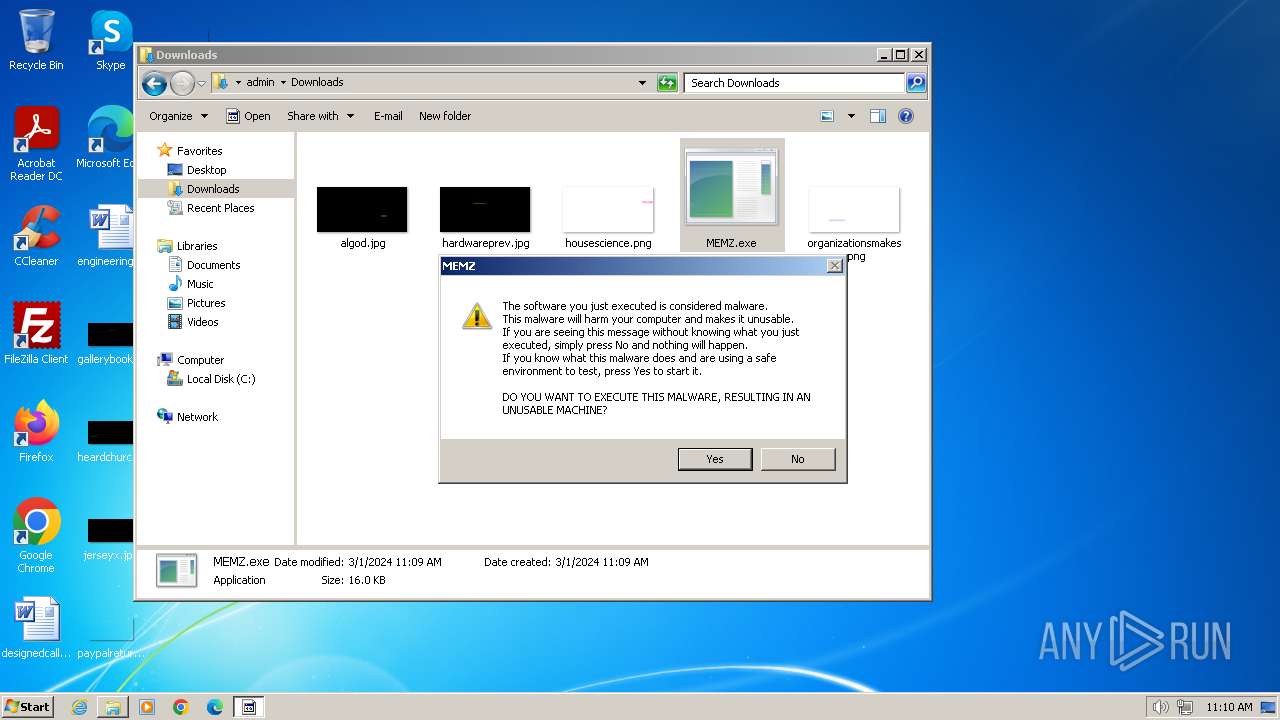Open Firefox desktop shortcut

pos(36,432)
